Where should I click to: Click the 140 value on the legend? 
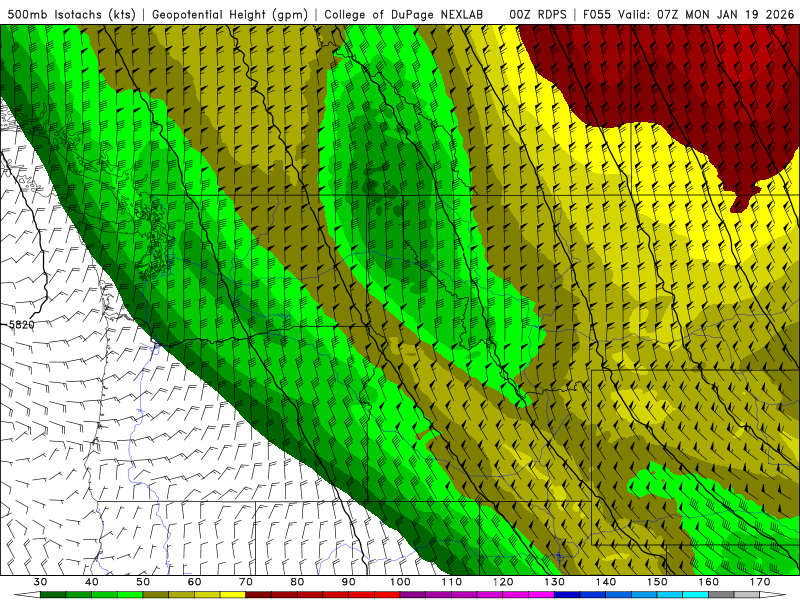click(x=606, y=582)
